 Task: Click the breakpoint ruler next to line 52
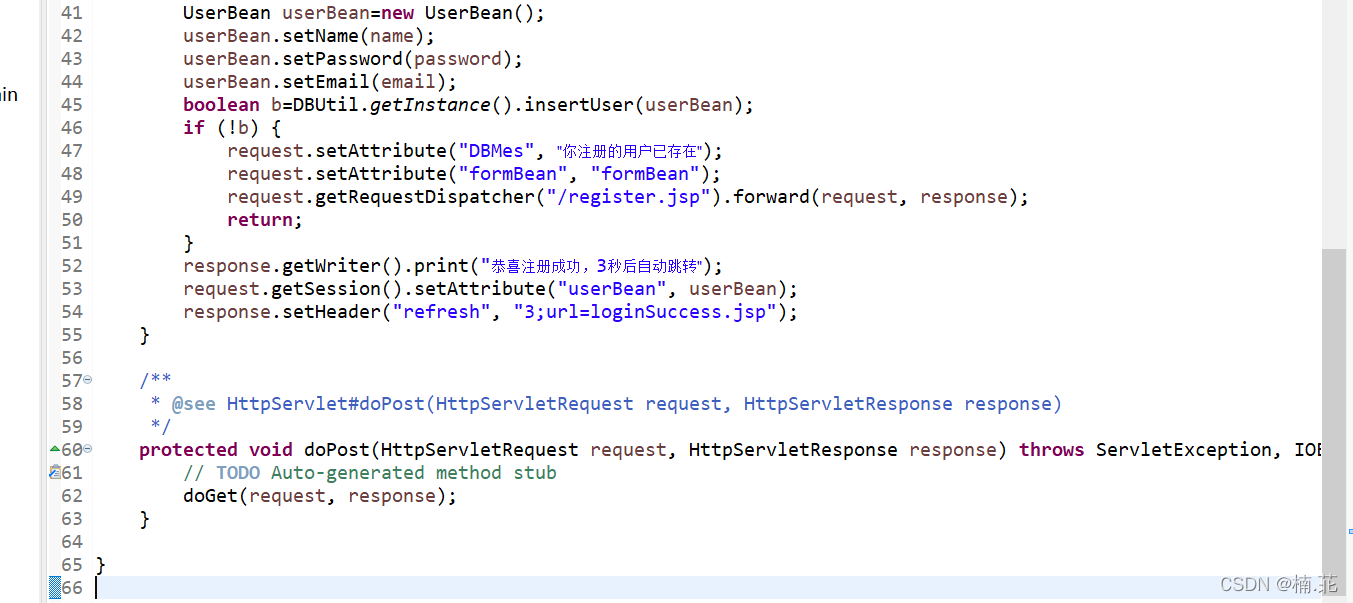point(45,265)
